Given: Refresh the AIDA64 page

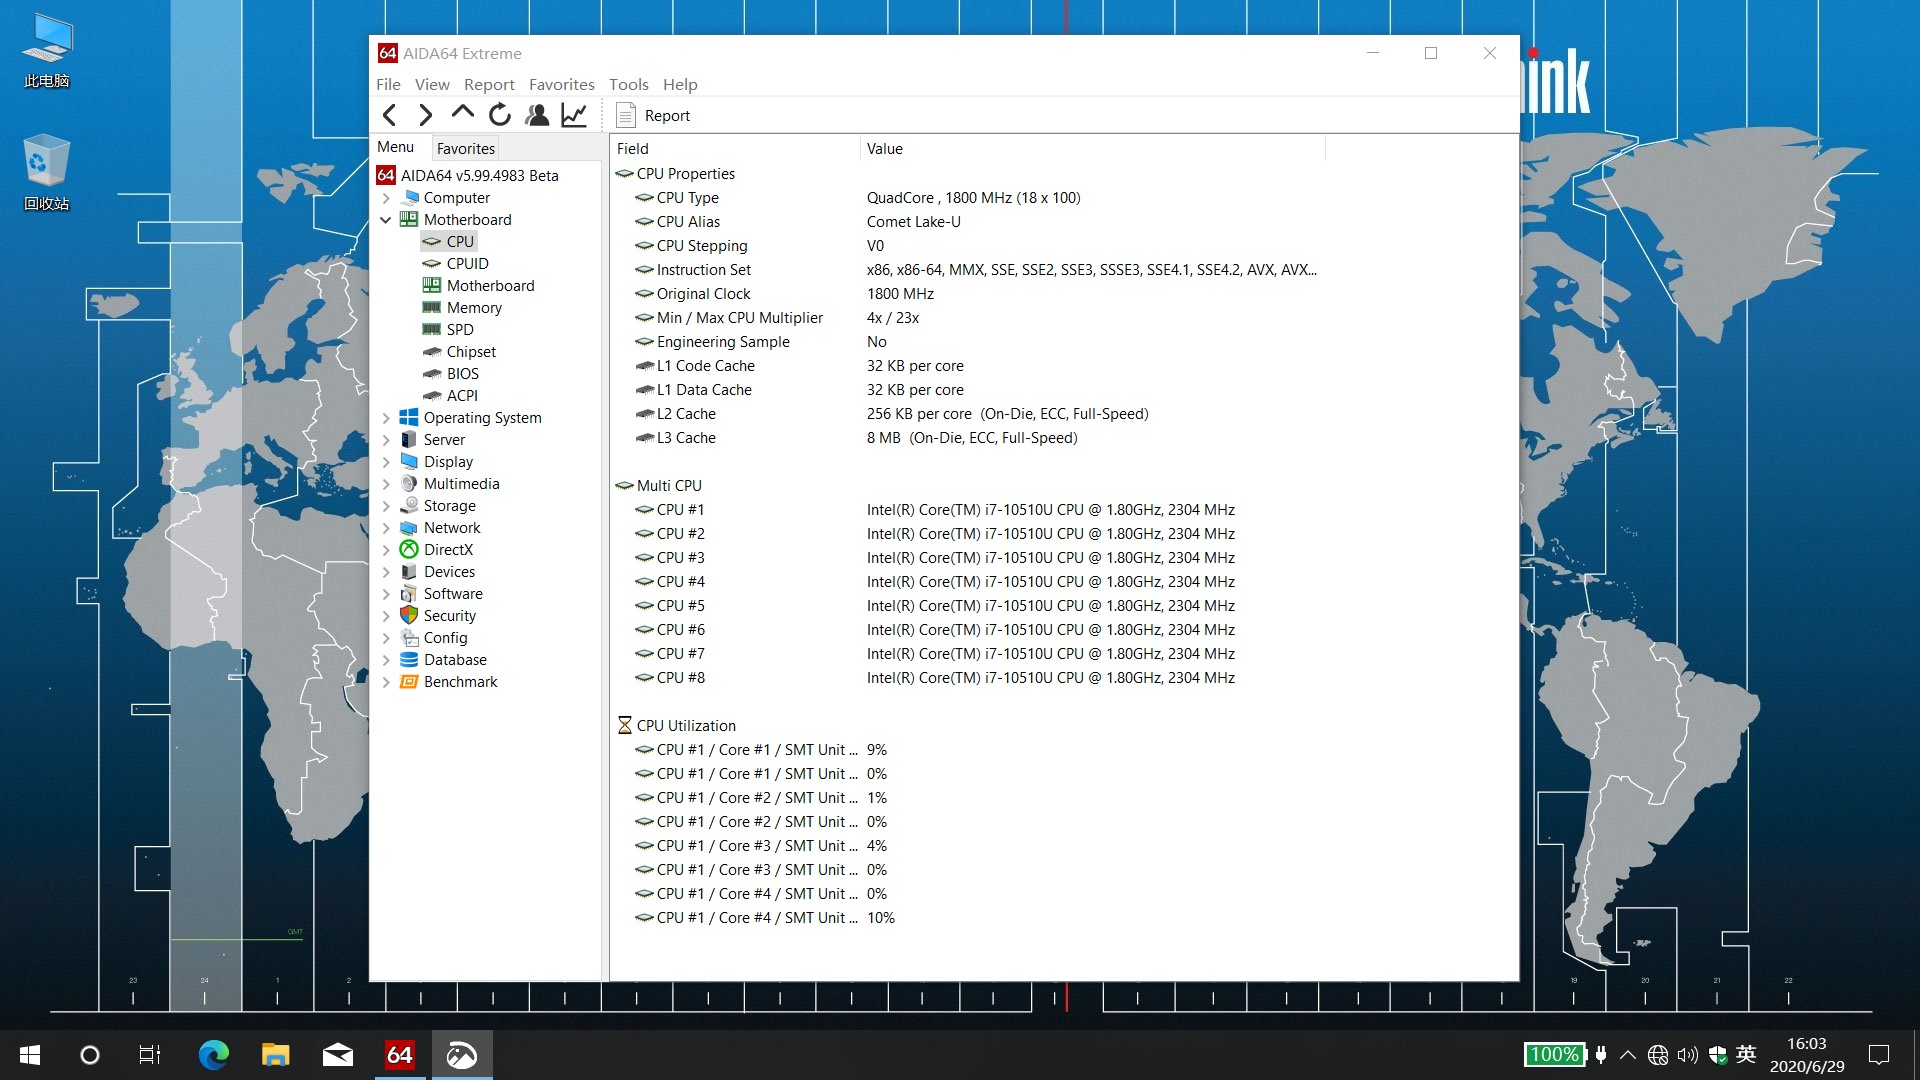Looking at the screenshot, I should coord(500,115).
